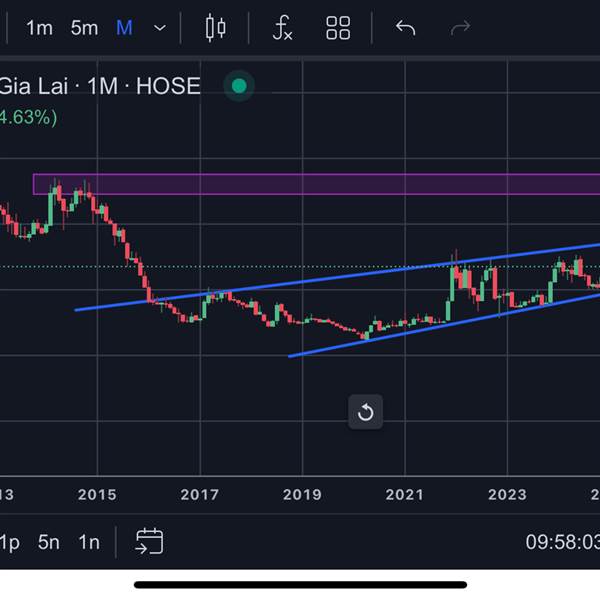The image size is (600, 600).
Task: Click the 2015 label on time axis
Action: (97, 495)
